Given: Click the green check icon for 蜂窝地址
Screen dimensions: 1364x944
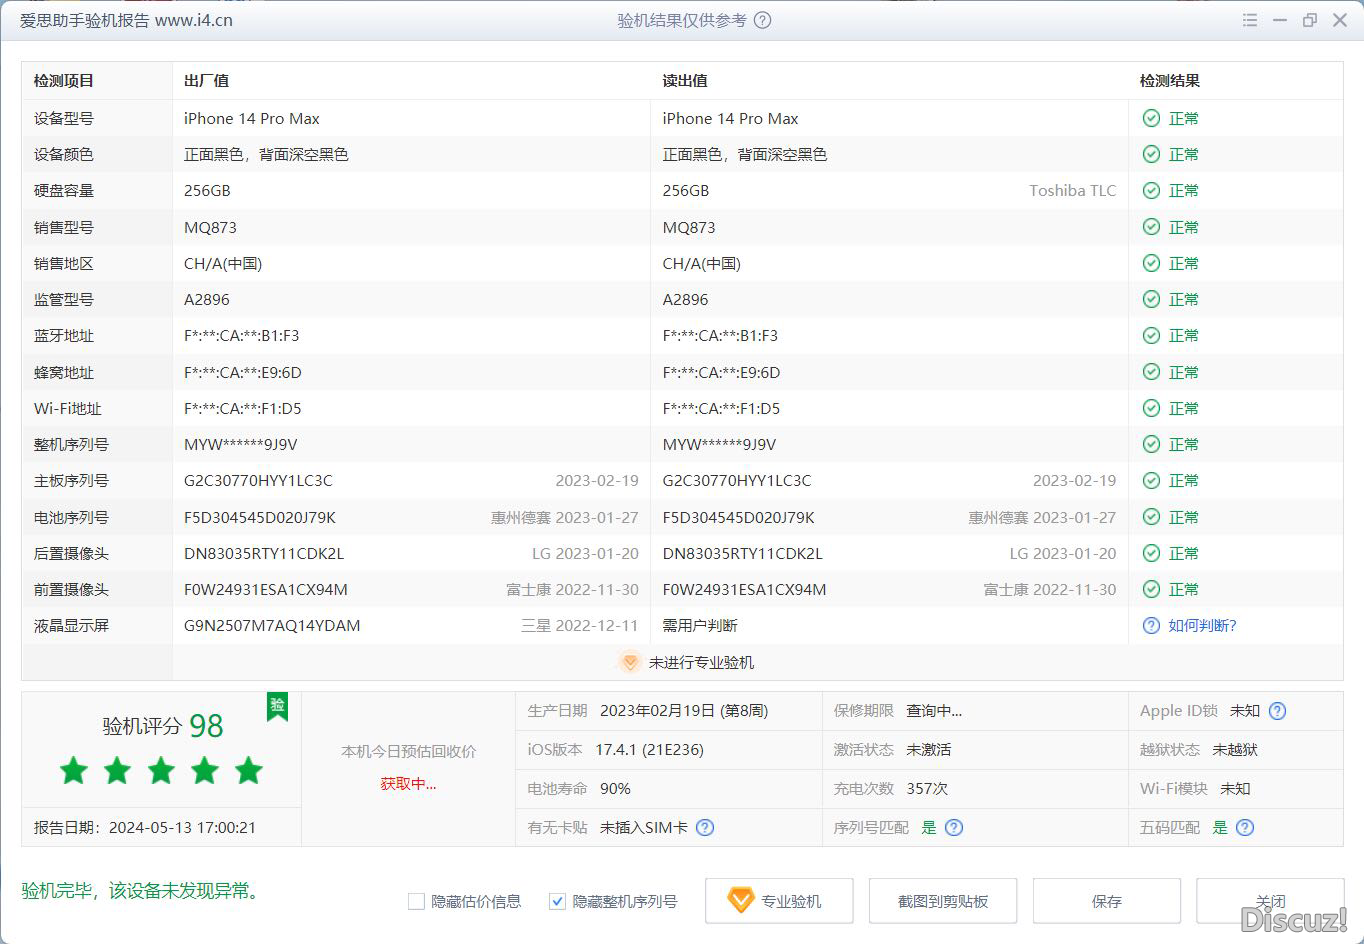Looking at the screenshot, I should coord(1151,372).
